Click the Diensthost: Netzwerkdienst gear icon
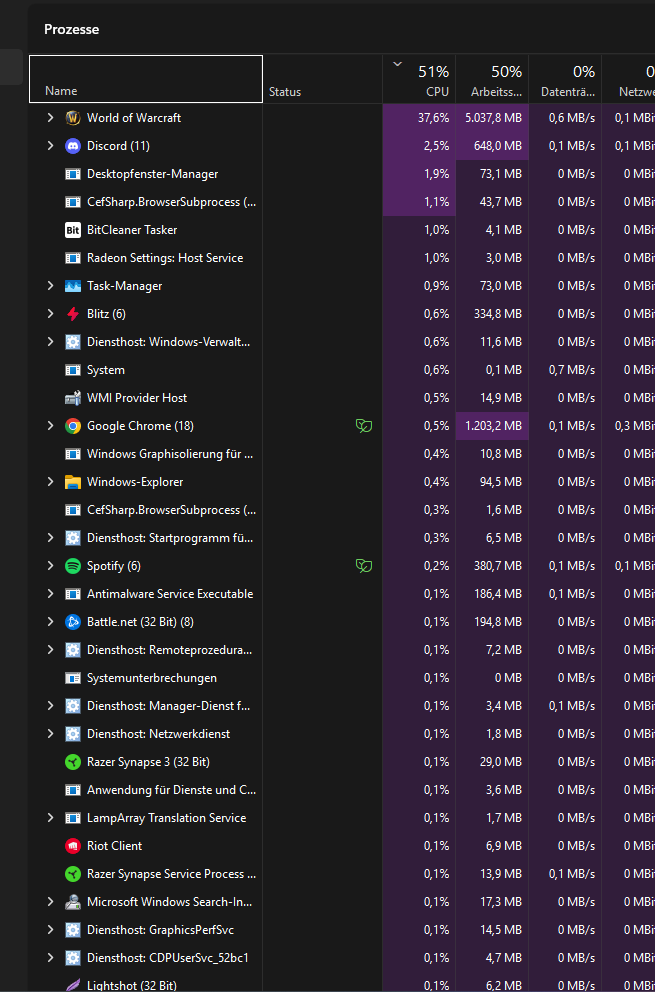The image size is (655, 992). (x=73, y=734)
